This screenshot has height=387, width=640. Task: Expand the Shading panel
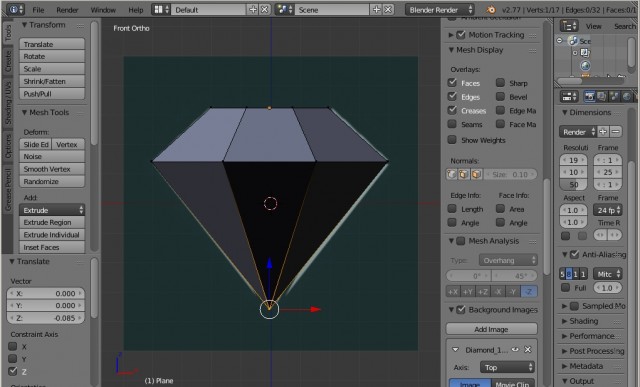(565, 321)
